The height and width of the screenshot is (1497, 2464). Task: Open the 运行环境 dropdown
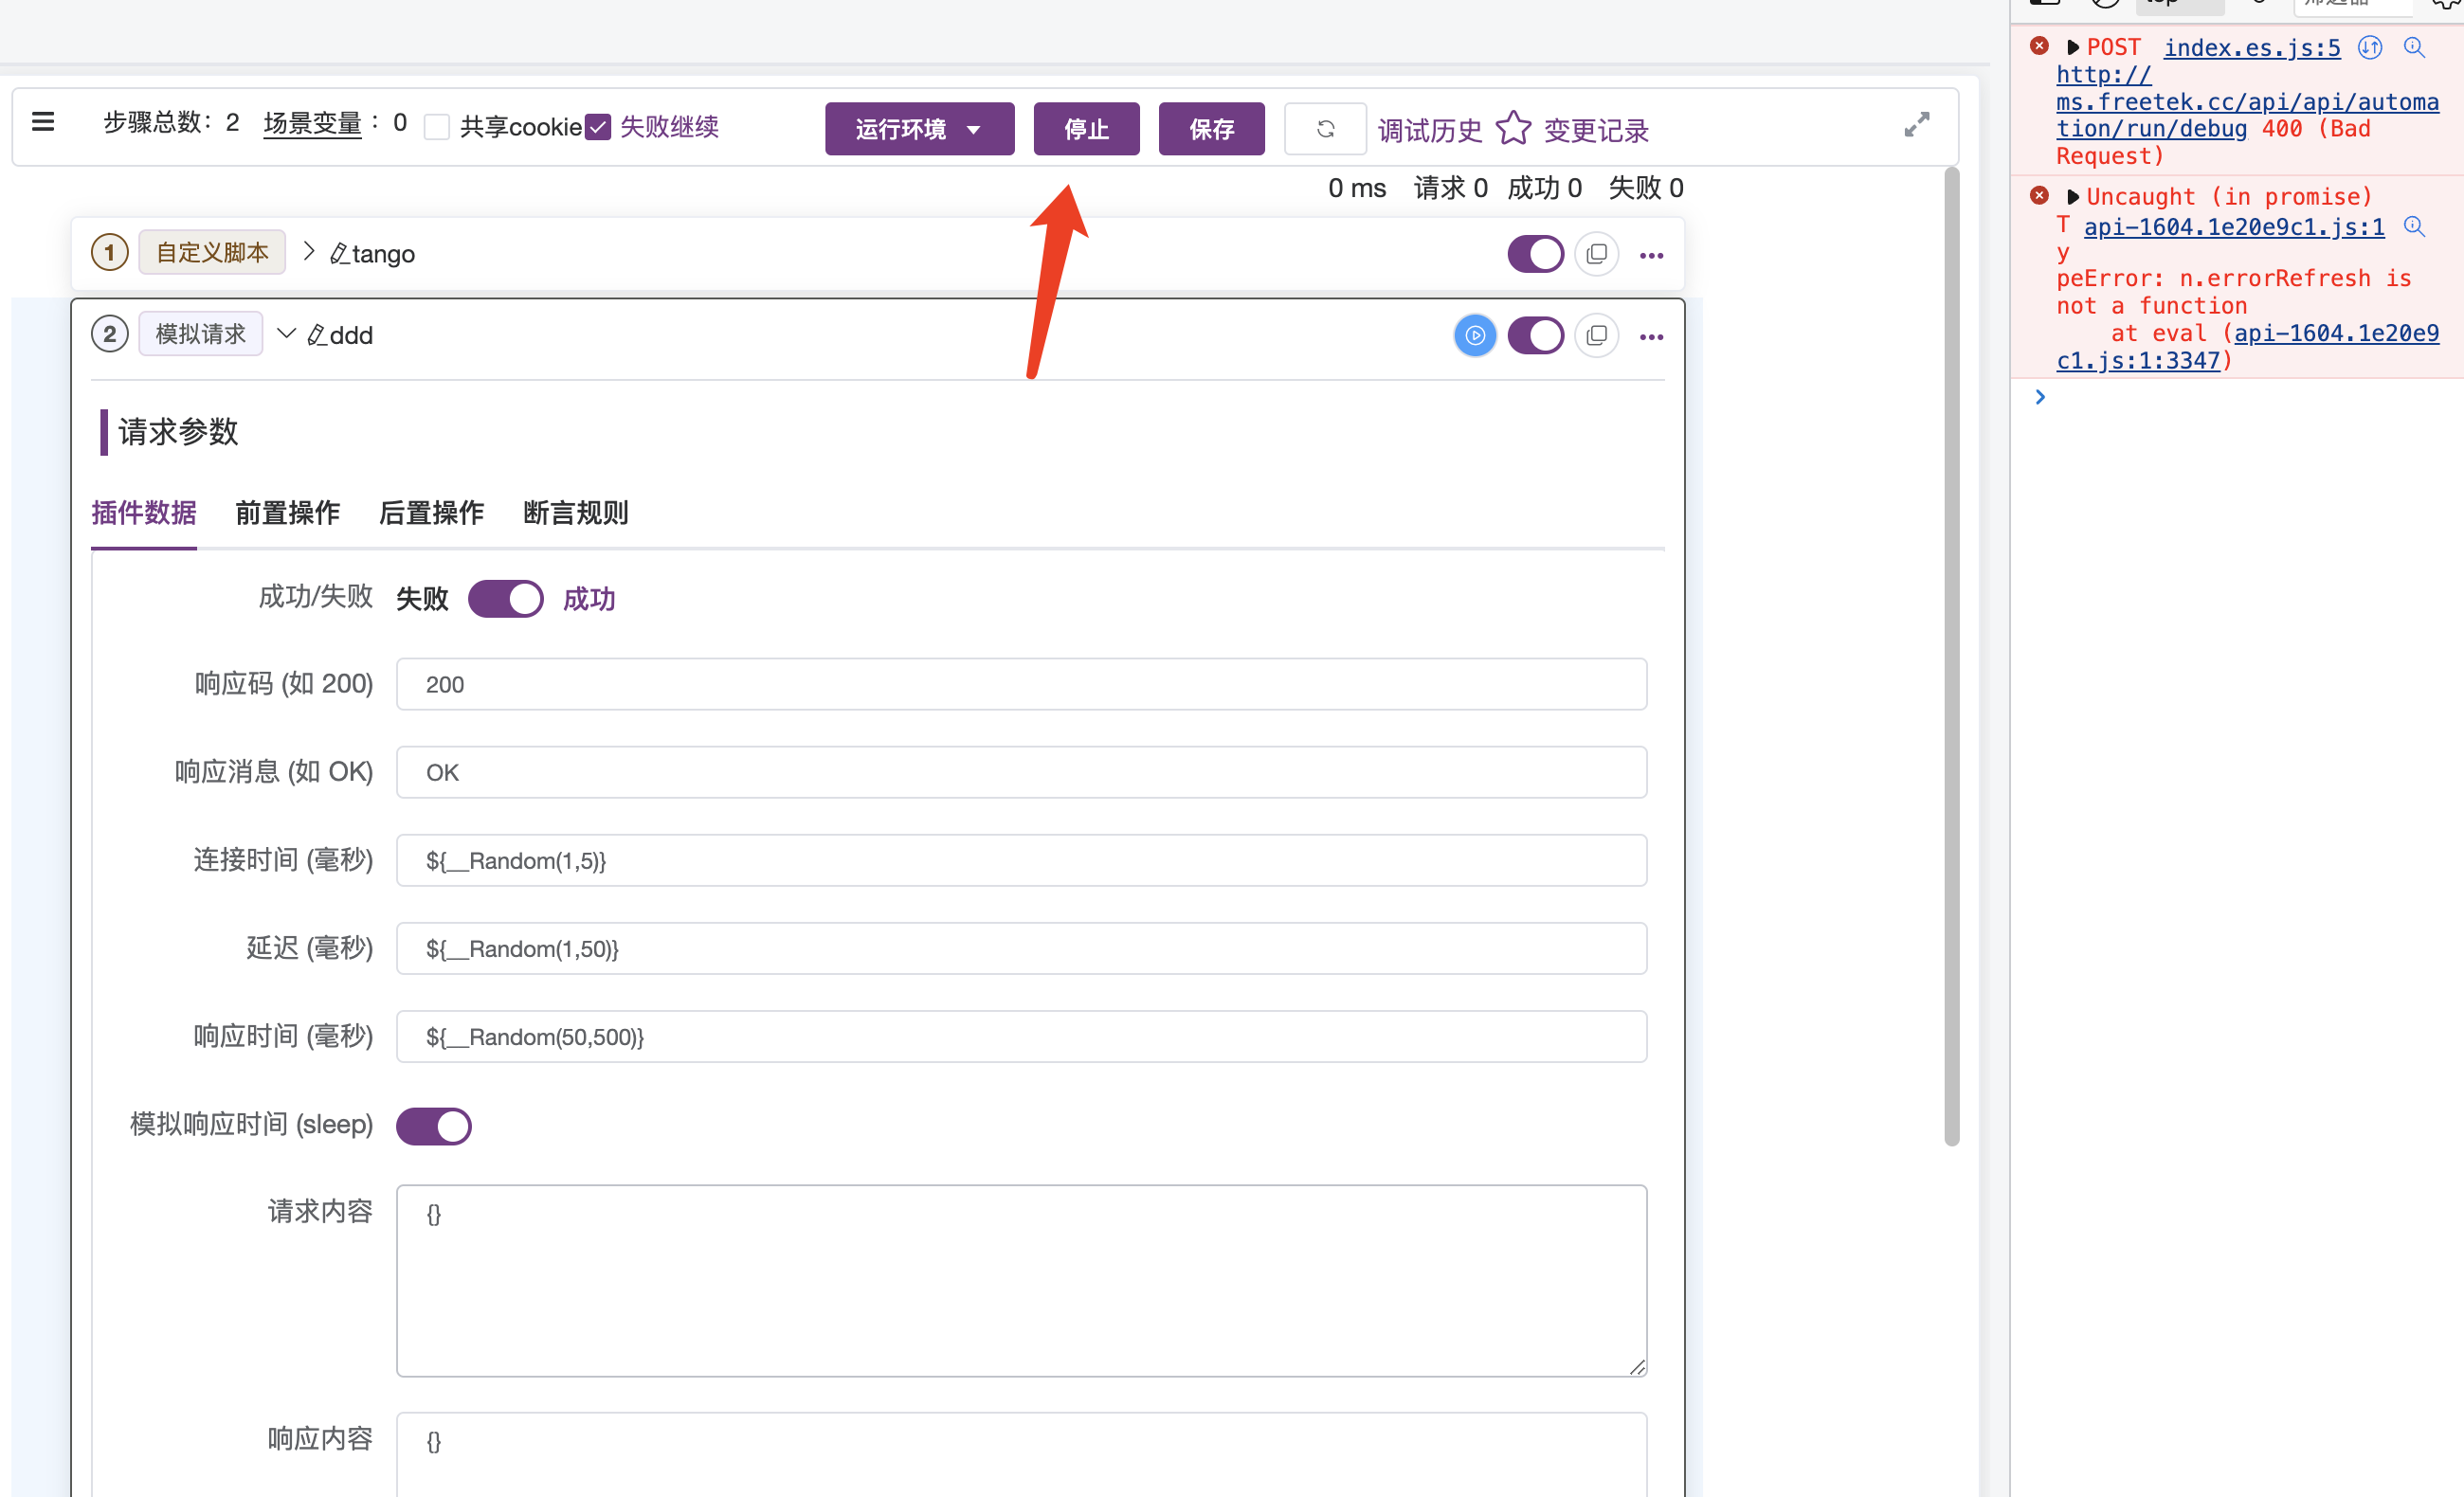tap(919, 129)
